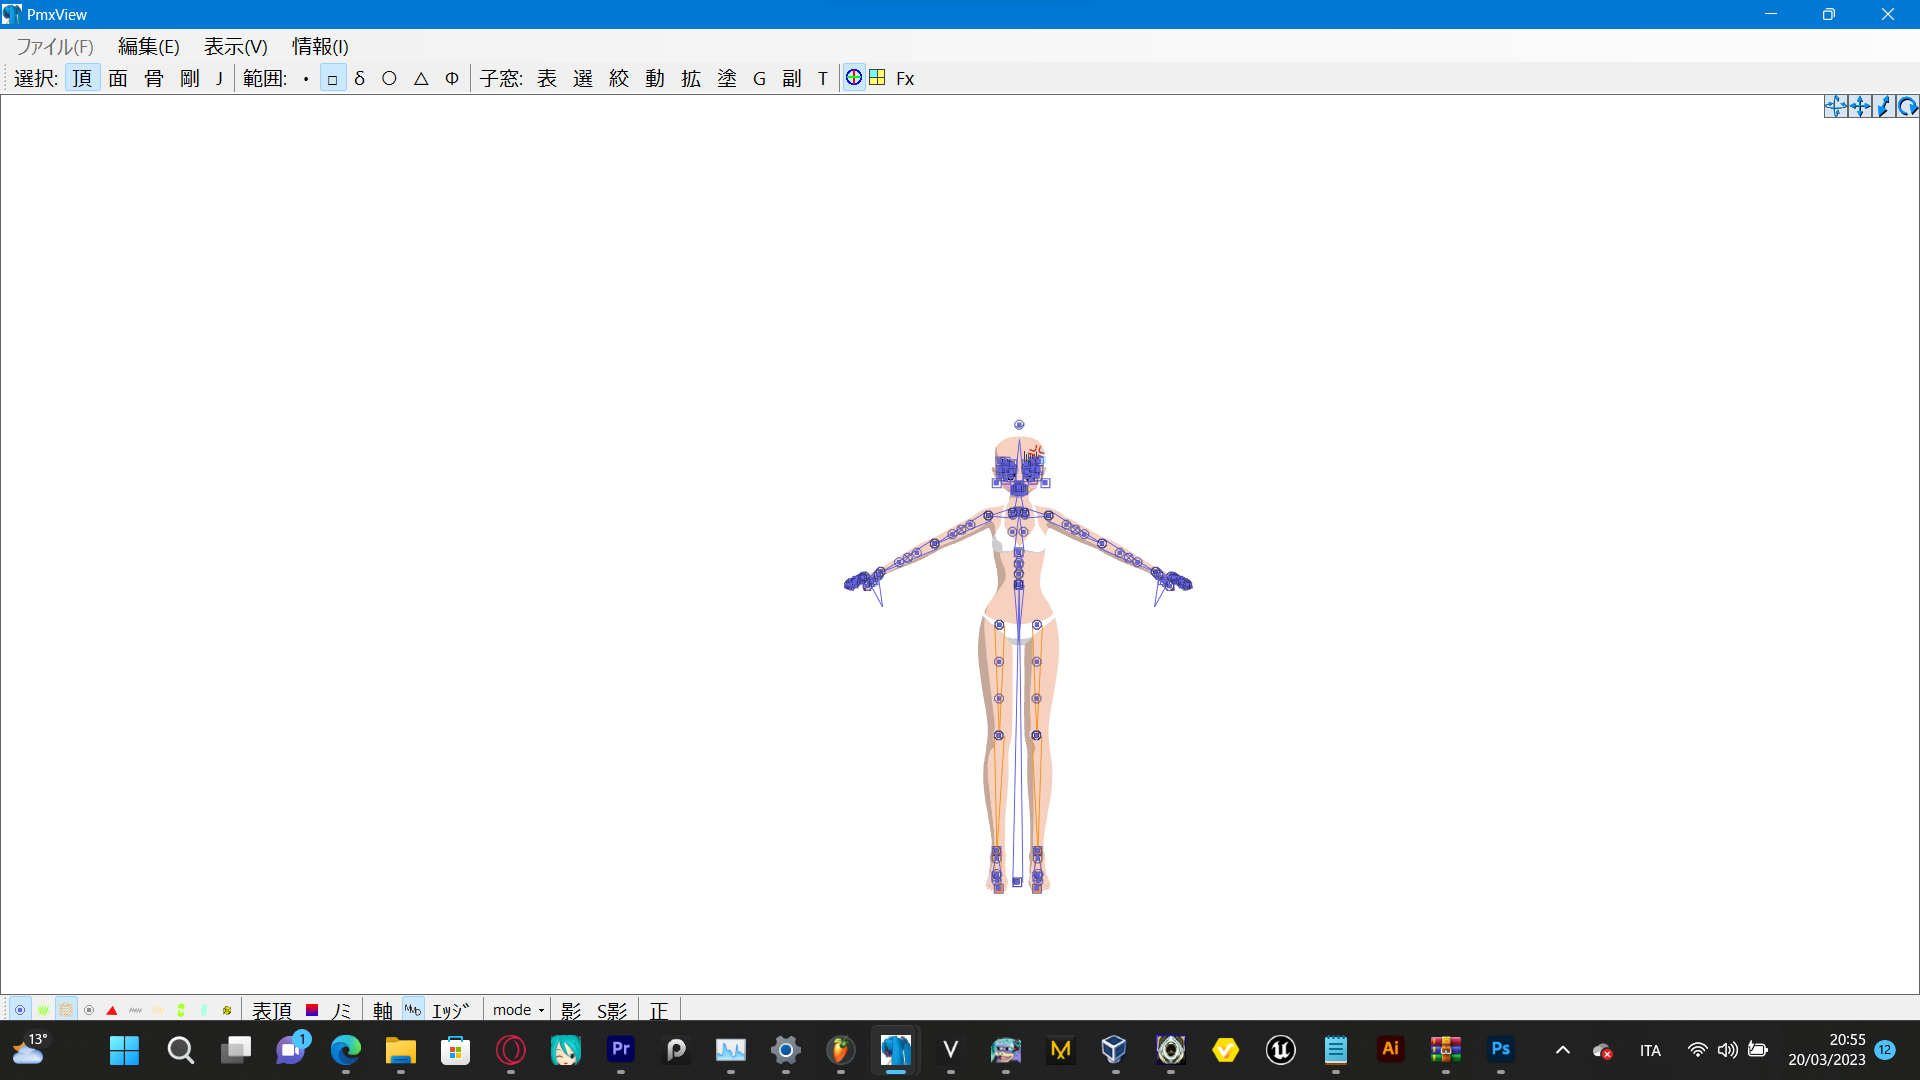Click the rotate view icon at top-right

[1907, 107]
